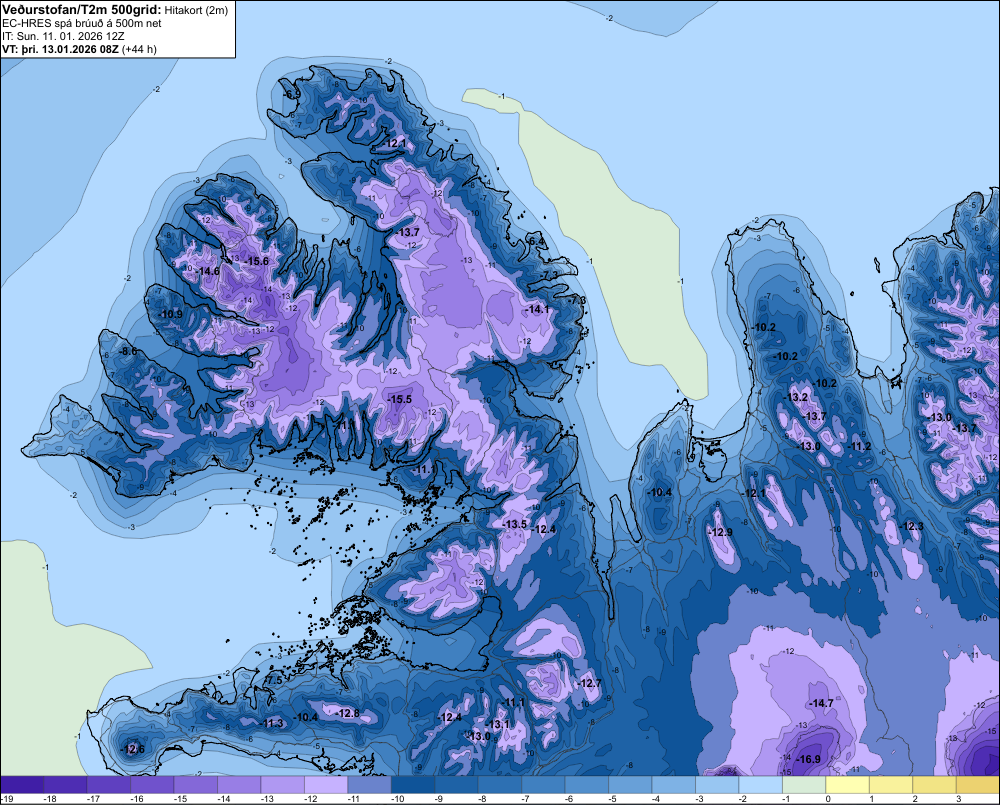Click the -8.6 temperature value
The height and width of the screenshot is (805, 1000).
coord(128,351)
